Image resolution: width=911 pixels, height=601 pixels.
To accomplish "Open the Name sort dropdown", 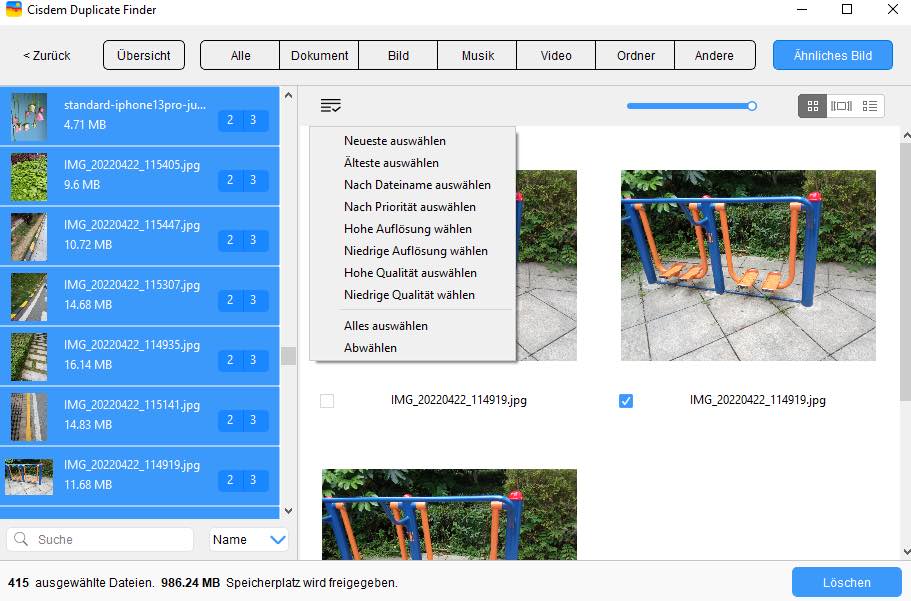I will click(x=249, y=540).
